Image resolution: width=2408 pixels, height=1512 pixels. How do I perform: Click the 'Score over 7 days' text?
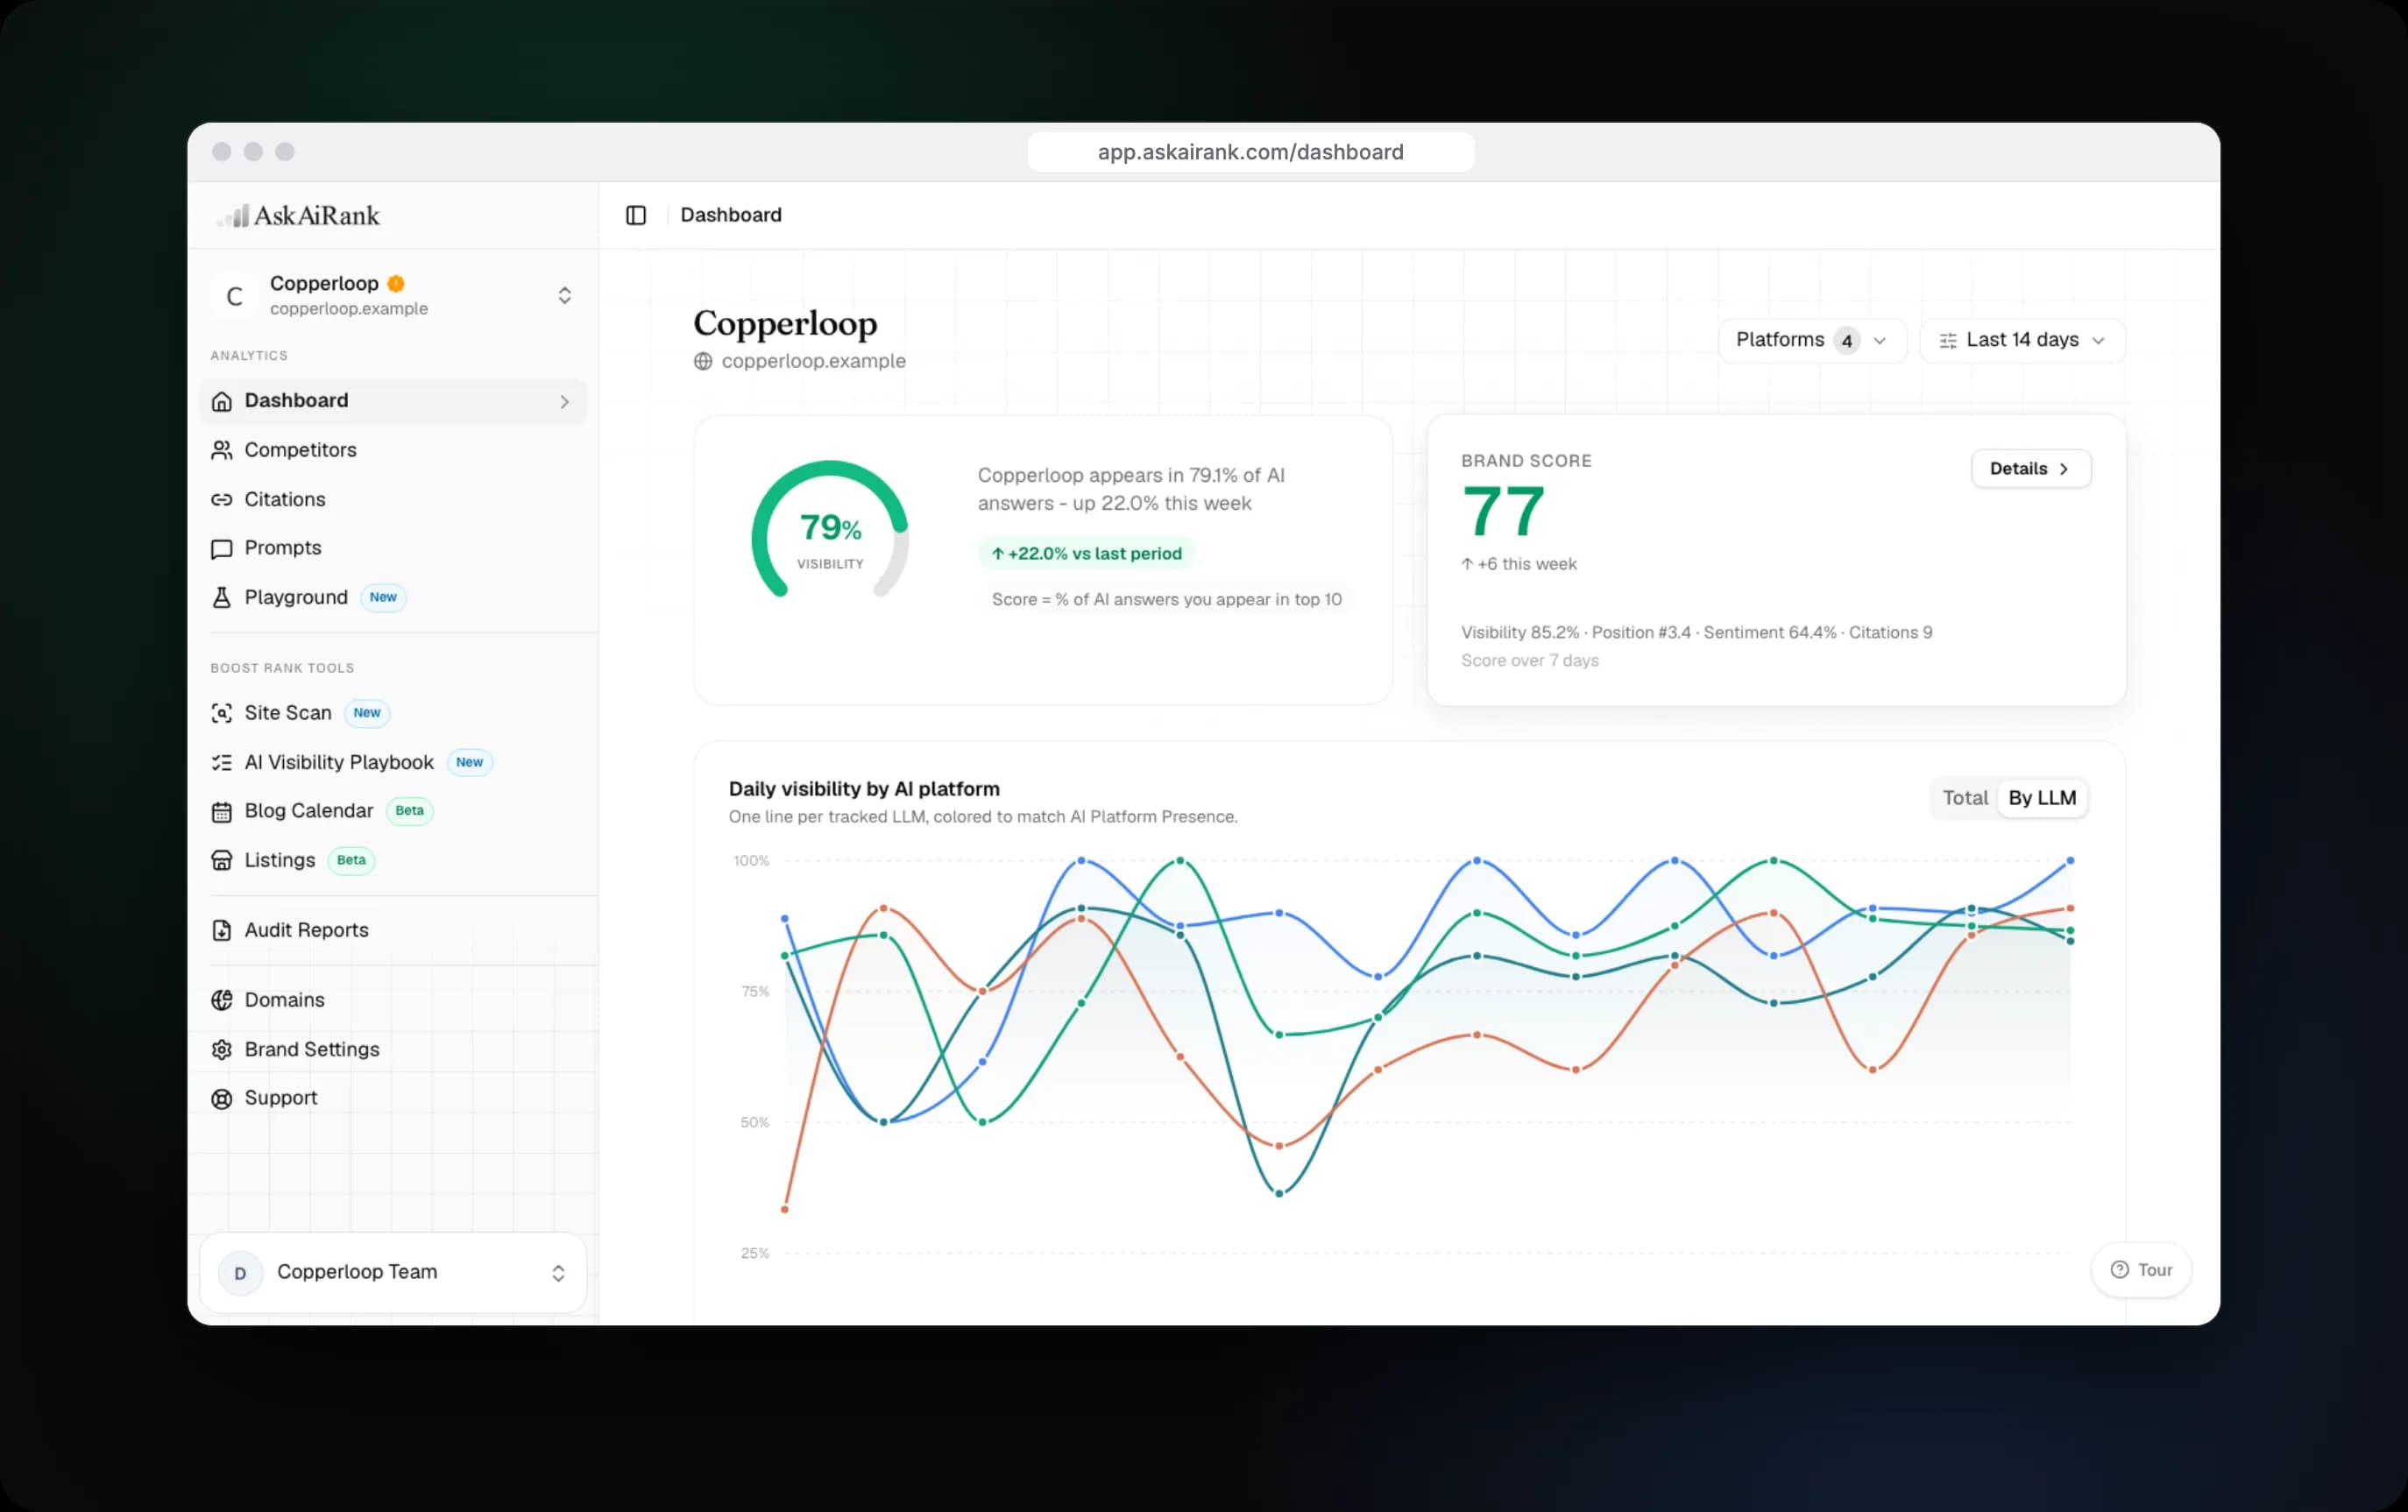(x=1529, y=661)
